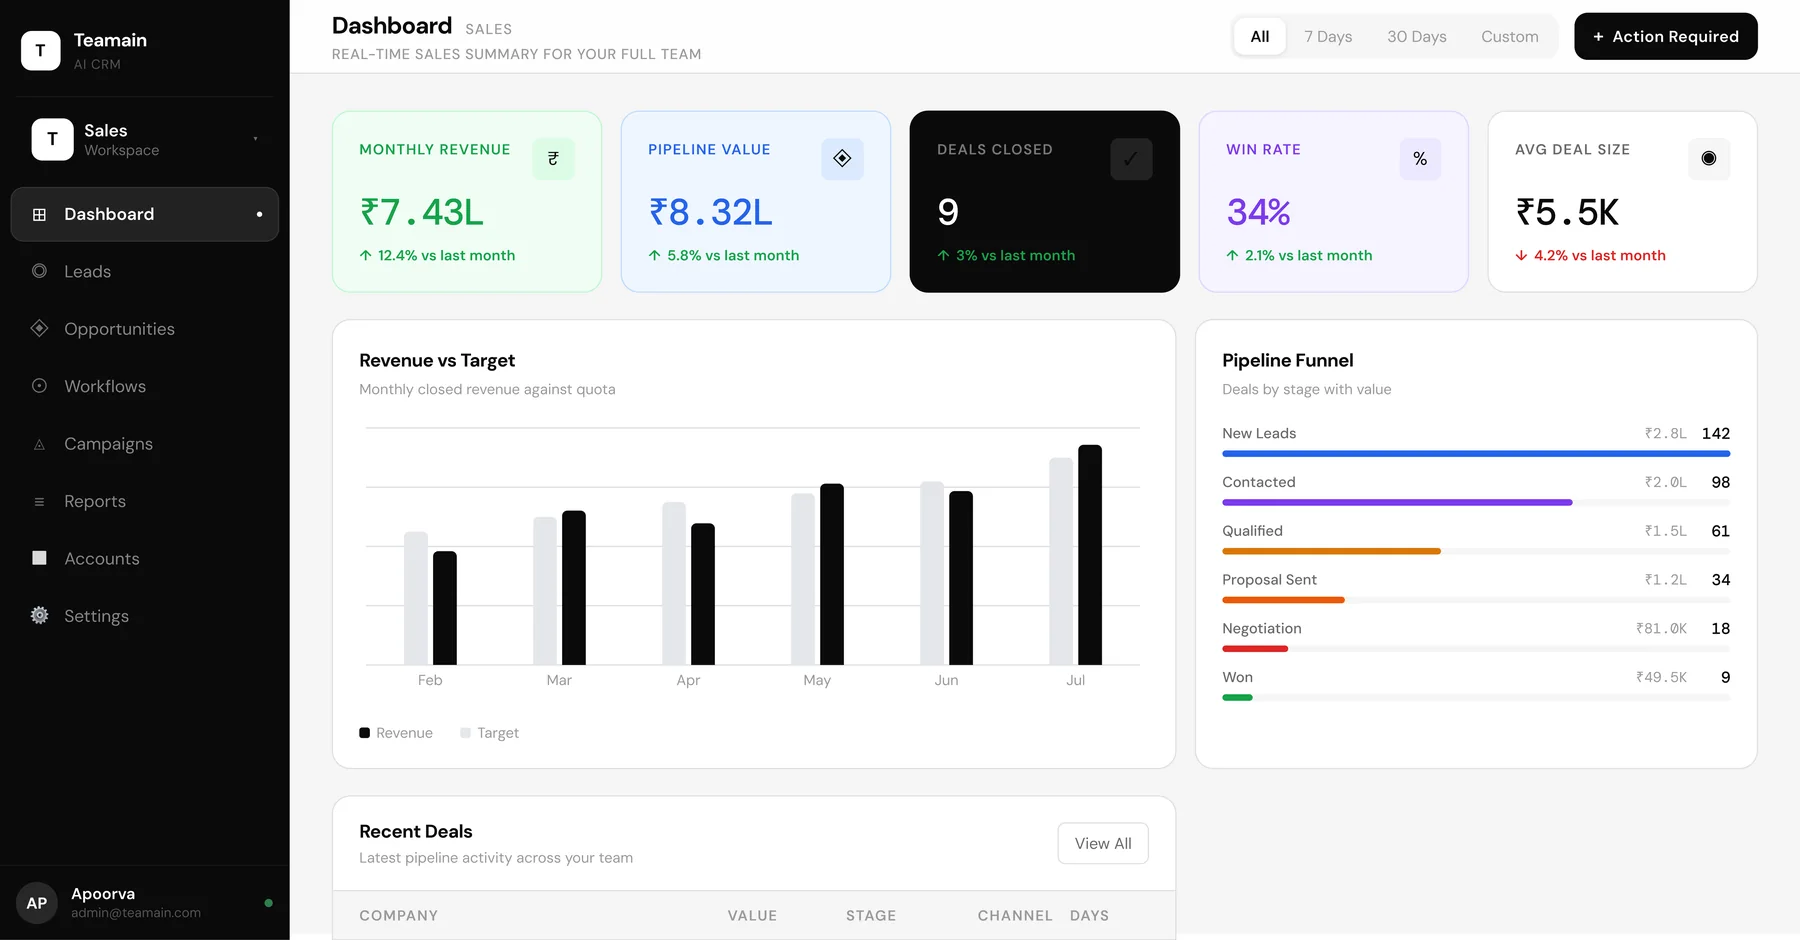
Task: Click the New Leads funnel progress bar
Action: pos(1476,454)
